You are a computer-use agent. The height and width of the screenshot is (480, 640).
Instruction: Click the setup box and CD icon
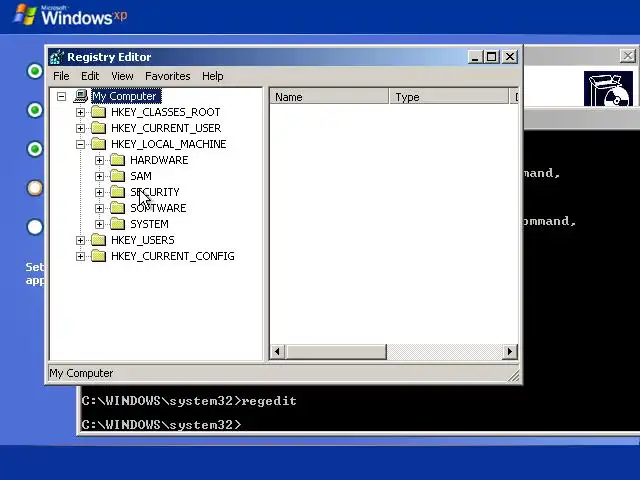tap(608, 89)
